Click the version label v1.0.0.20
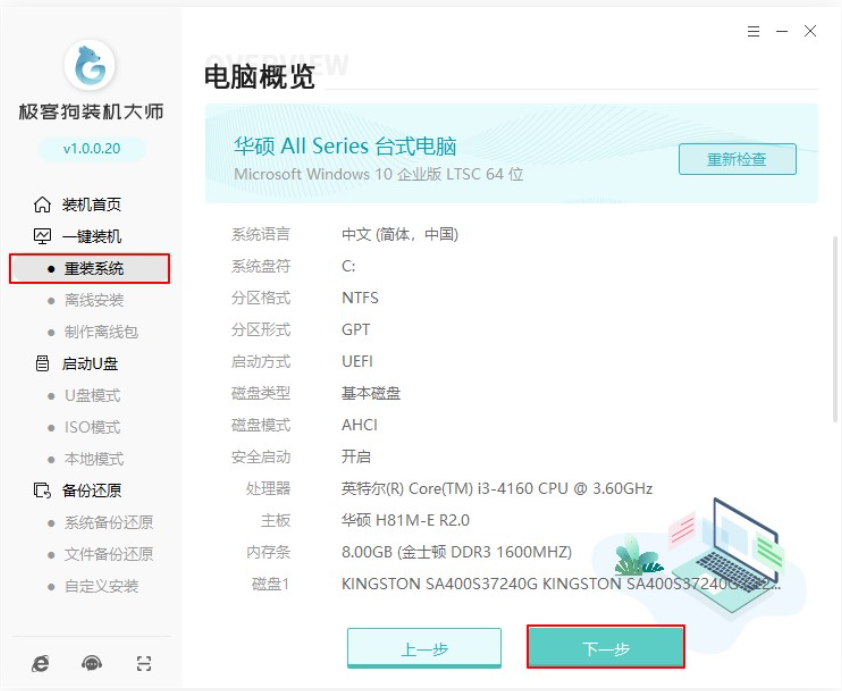842x691 pixels. click(x=92, y=149)
